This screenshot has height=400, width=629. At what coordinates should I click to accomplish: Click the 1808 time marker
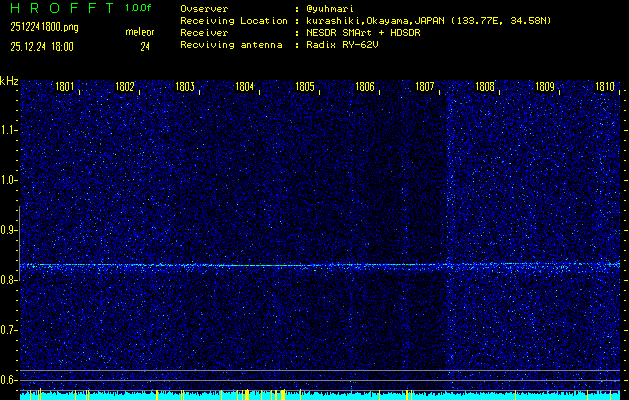point(485,87)
